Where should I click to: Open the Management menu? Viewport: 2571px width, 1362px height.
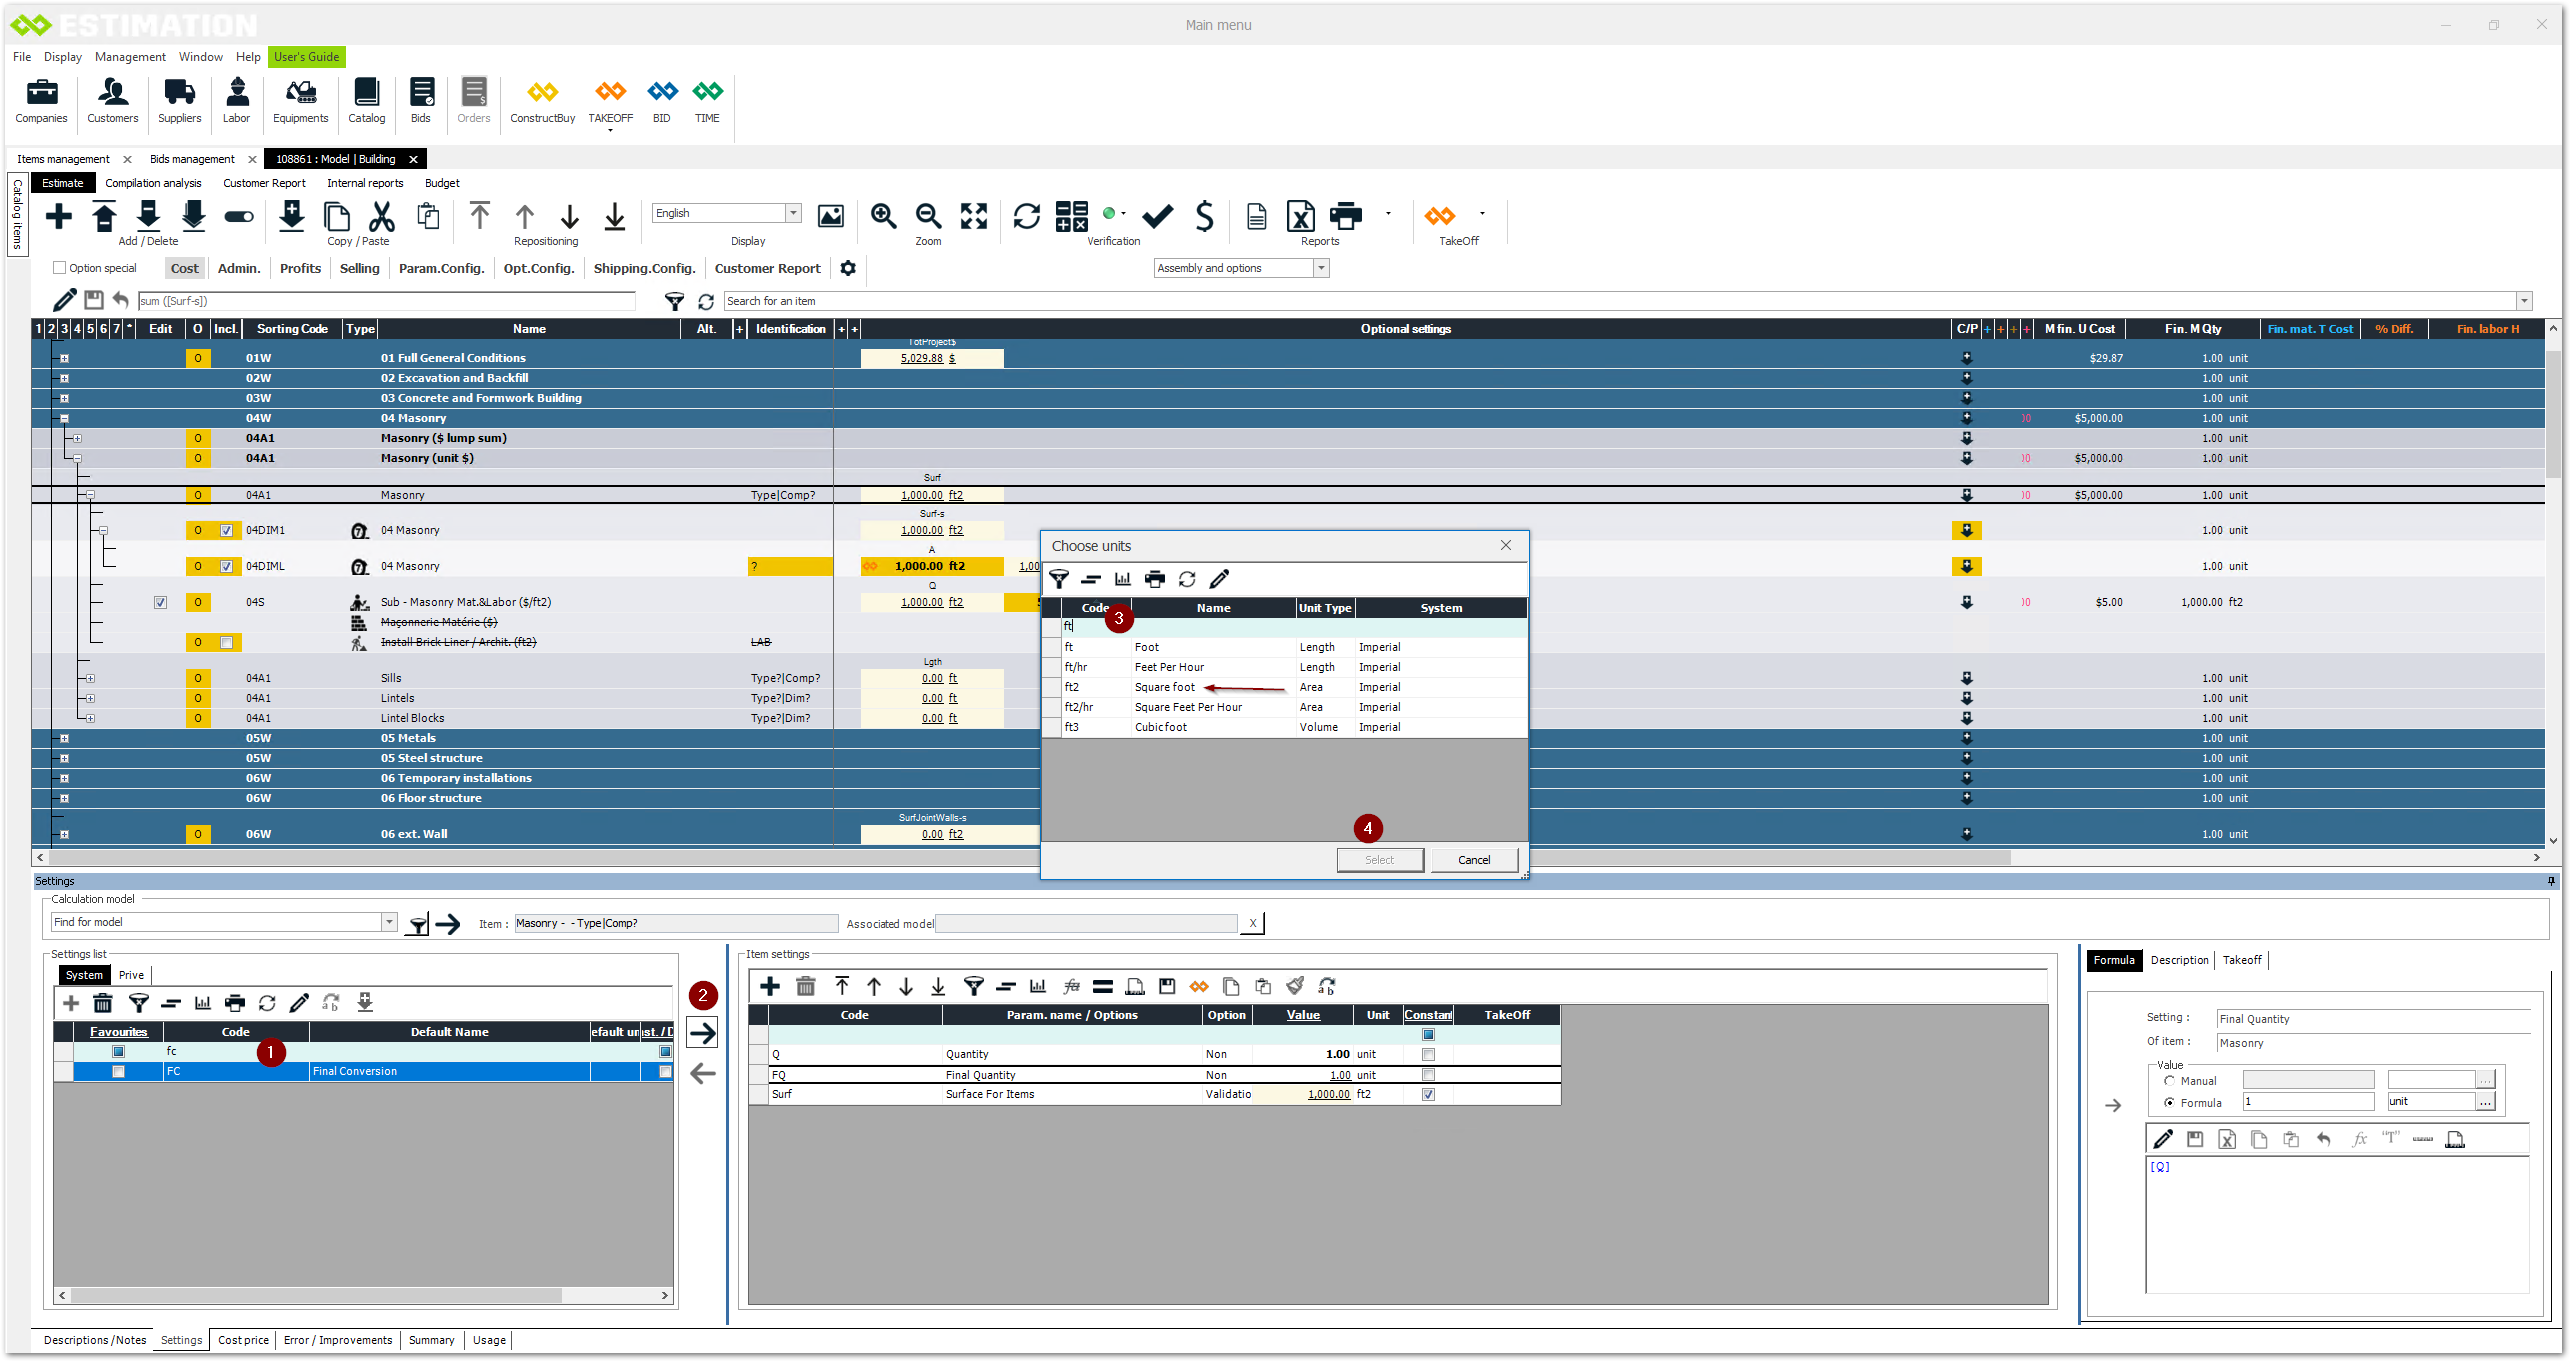pyautogui.click(x=130, y=57)
